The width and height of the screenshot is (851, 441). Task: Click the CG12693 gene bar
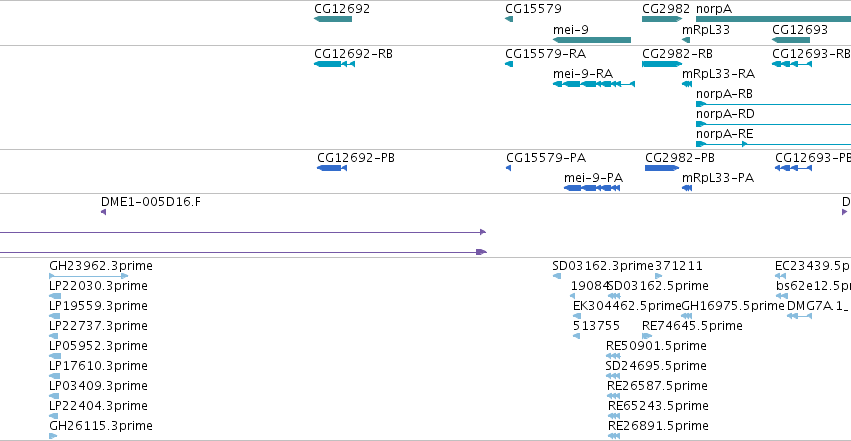(x=791, y=40)
